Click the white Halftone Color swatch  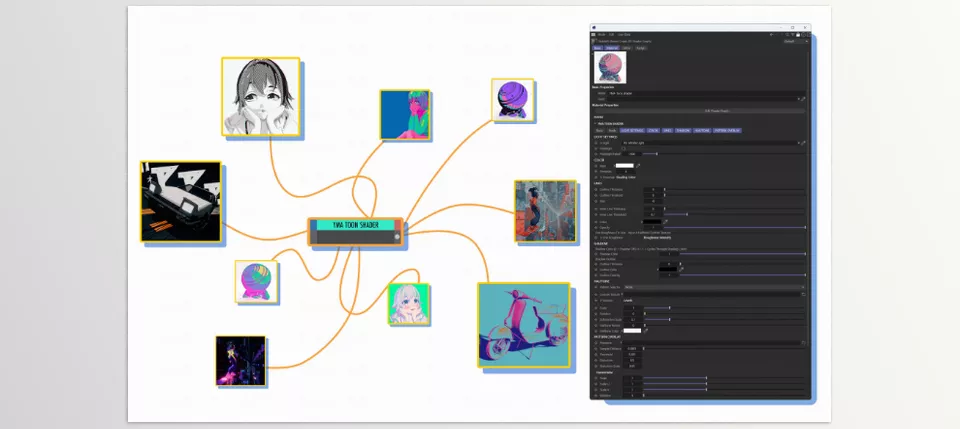pos(632,330)
